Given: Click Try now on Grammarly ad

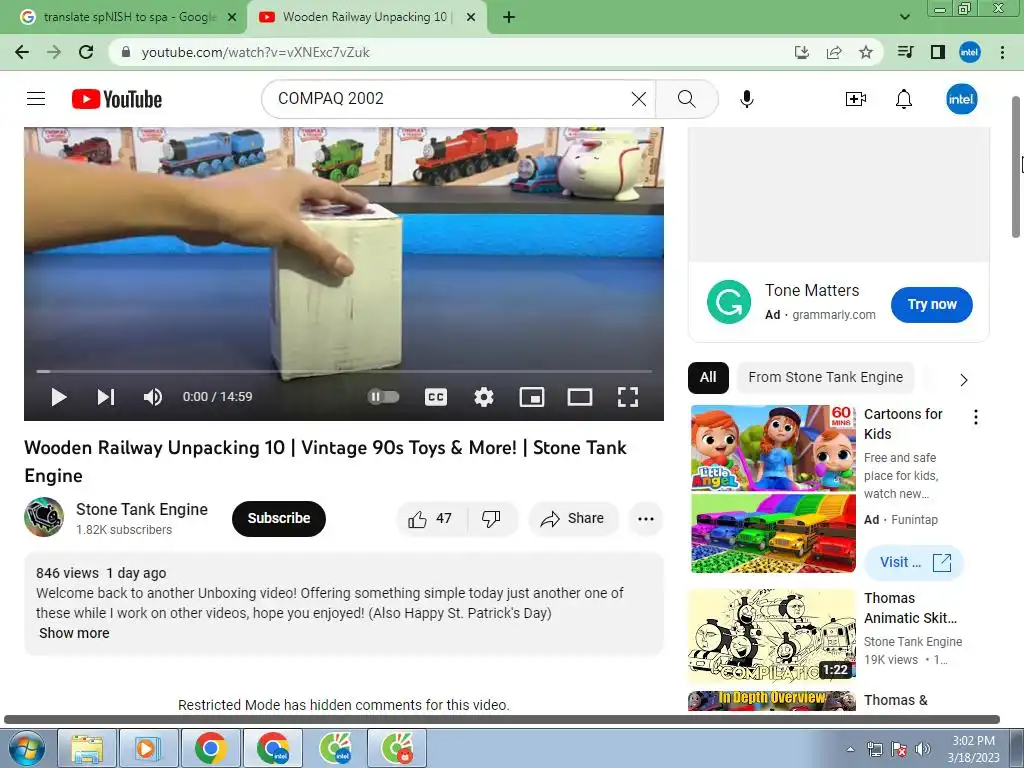Looking at the screenshot, I should (932, 304).
